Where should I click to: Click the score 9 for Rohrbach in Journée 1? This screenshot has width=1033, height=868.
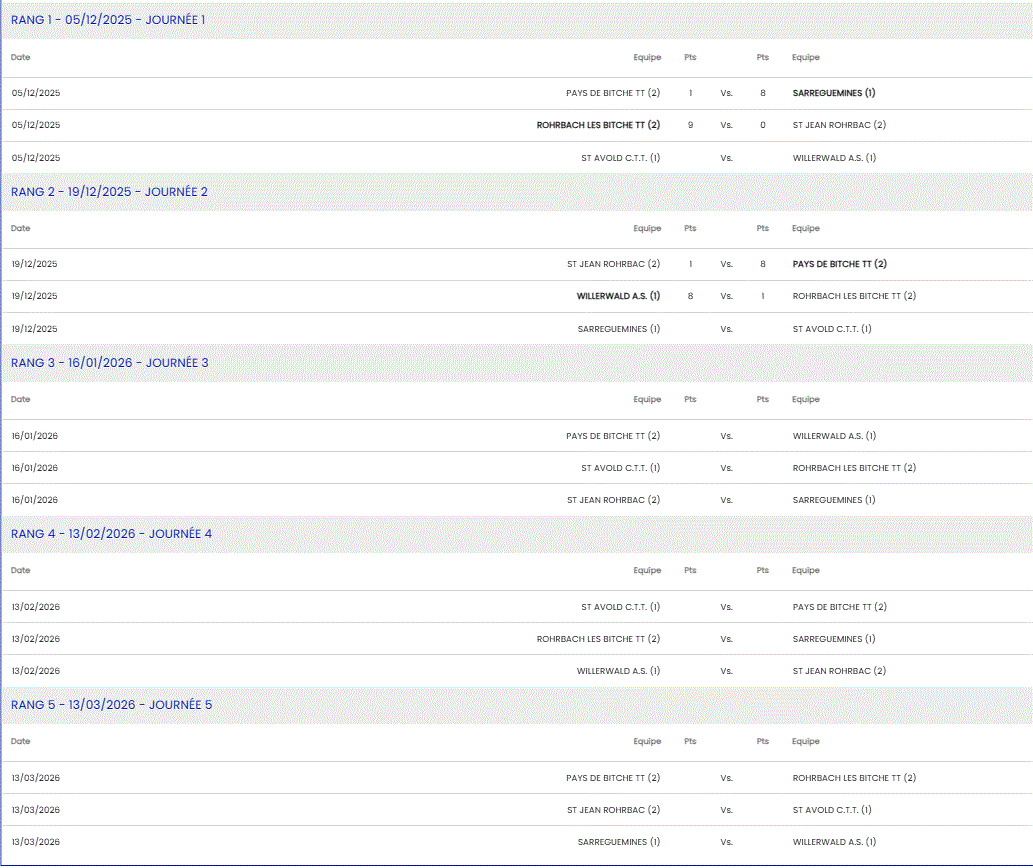[690, 125]
